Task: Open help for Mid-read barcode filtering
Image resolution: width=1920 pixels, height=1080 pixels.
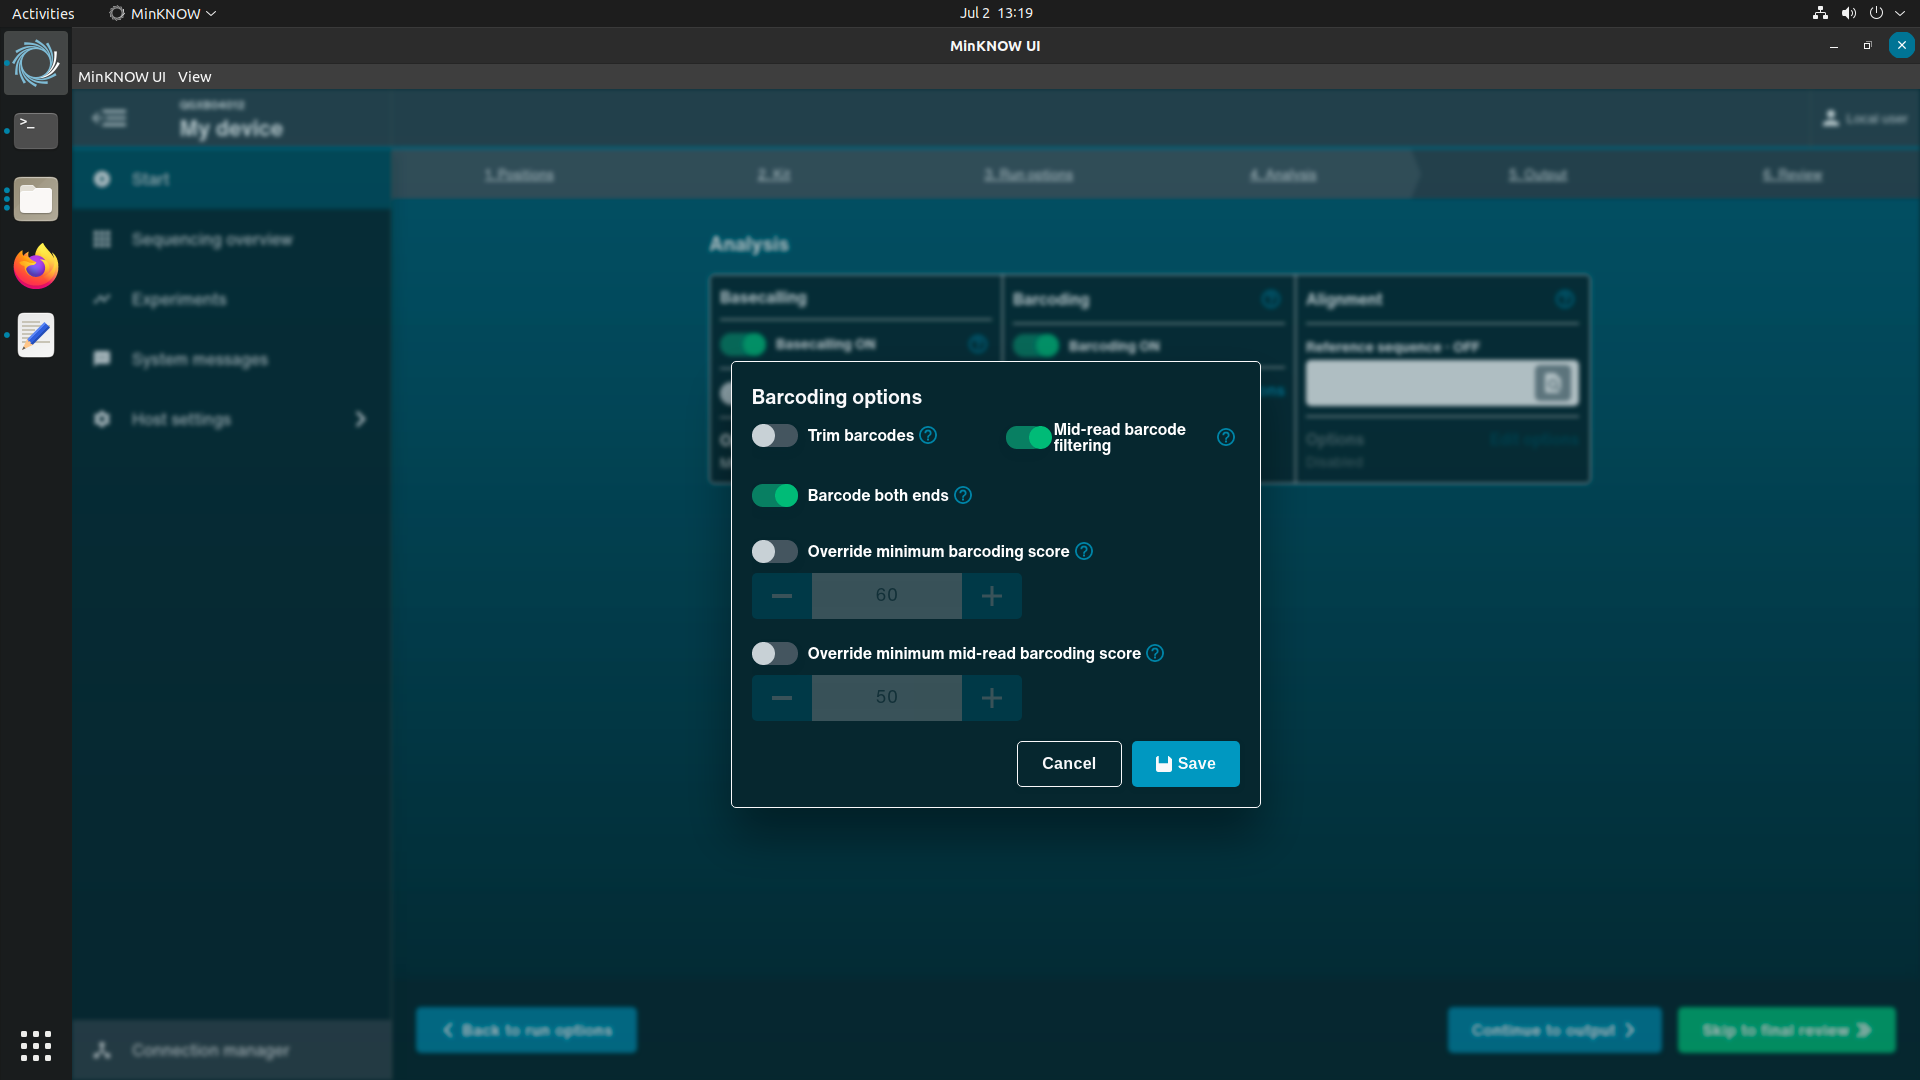Action: [1226, 437]
